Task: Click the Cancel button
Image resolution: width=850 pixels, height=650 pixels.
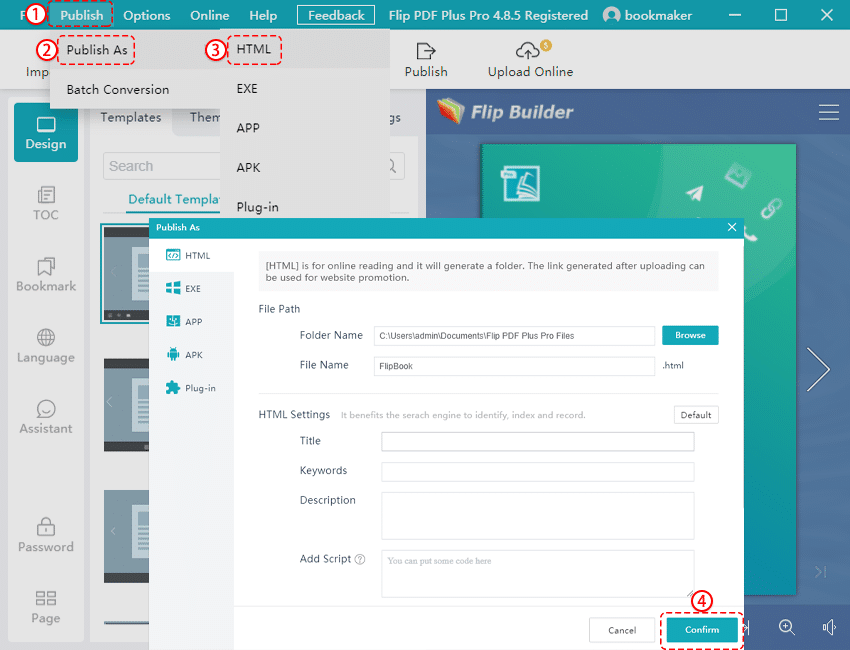Action: (622, 630)
